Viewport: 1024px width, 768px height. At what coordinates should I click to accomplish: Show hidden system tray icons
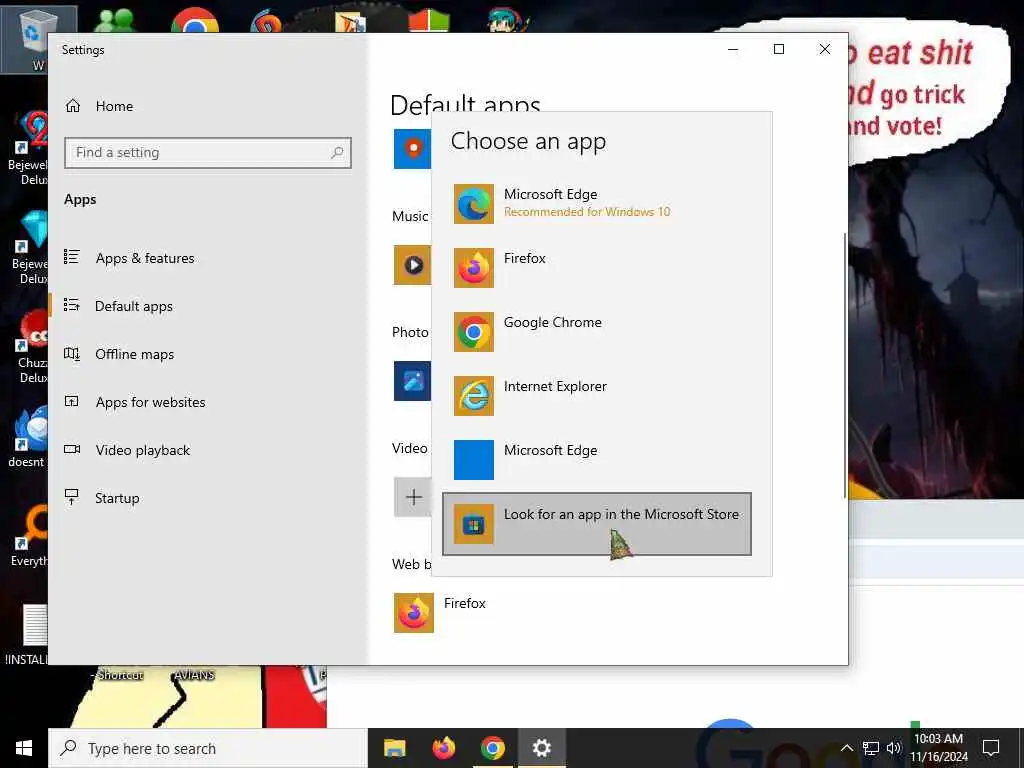click(846, 748)
